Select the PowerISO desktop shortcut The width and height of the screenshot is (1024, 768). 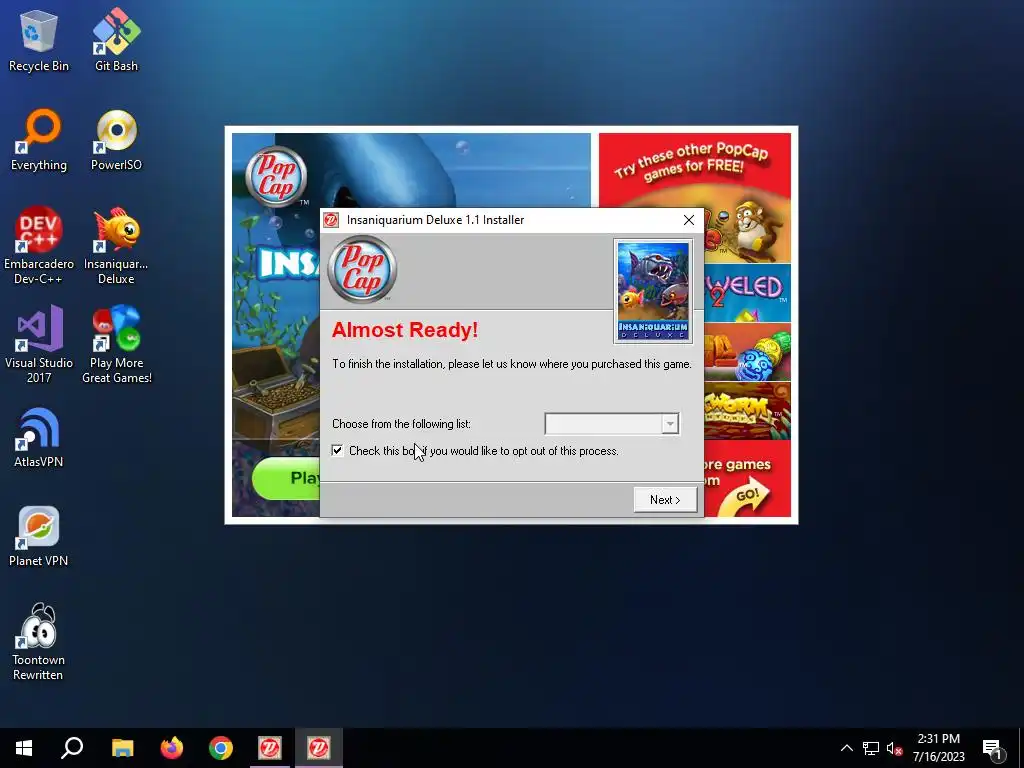(x=116, y=140)
